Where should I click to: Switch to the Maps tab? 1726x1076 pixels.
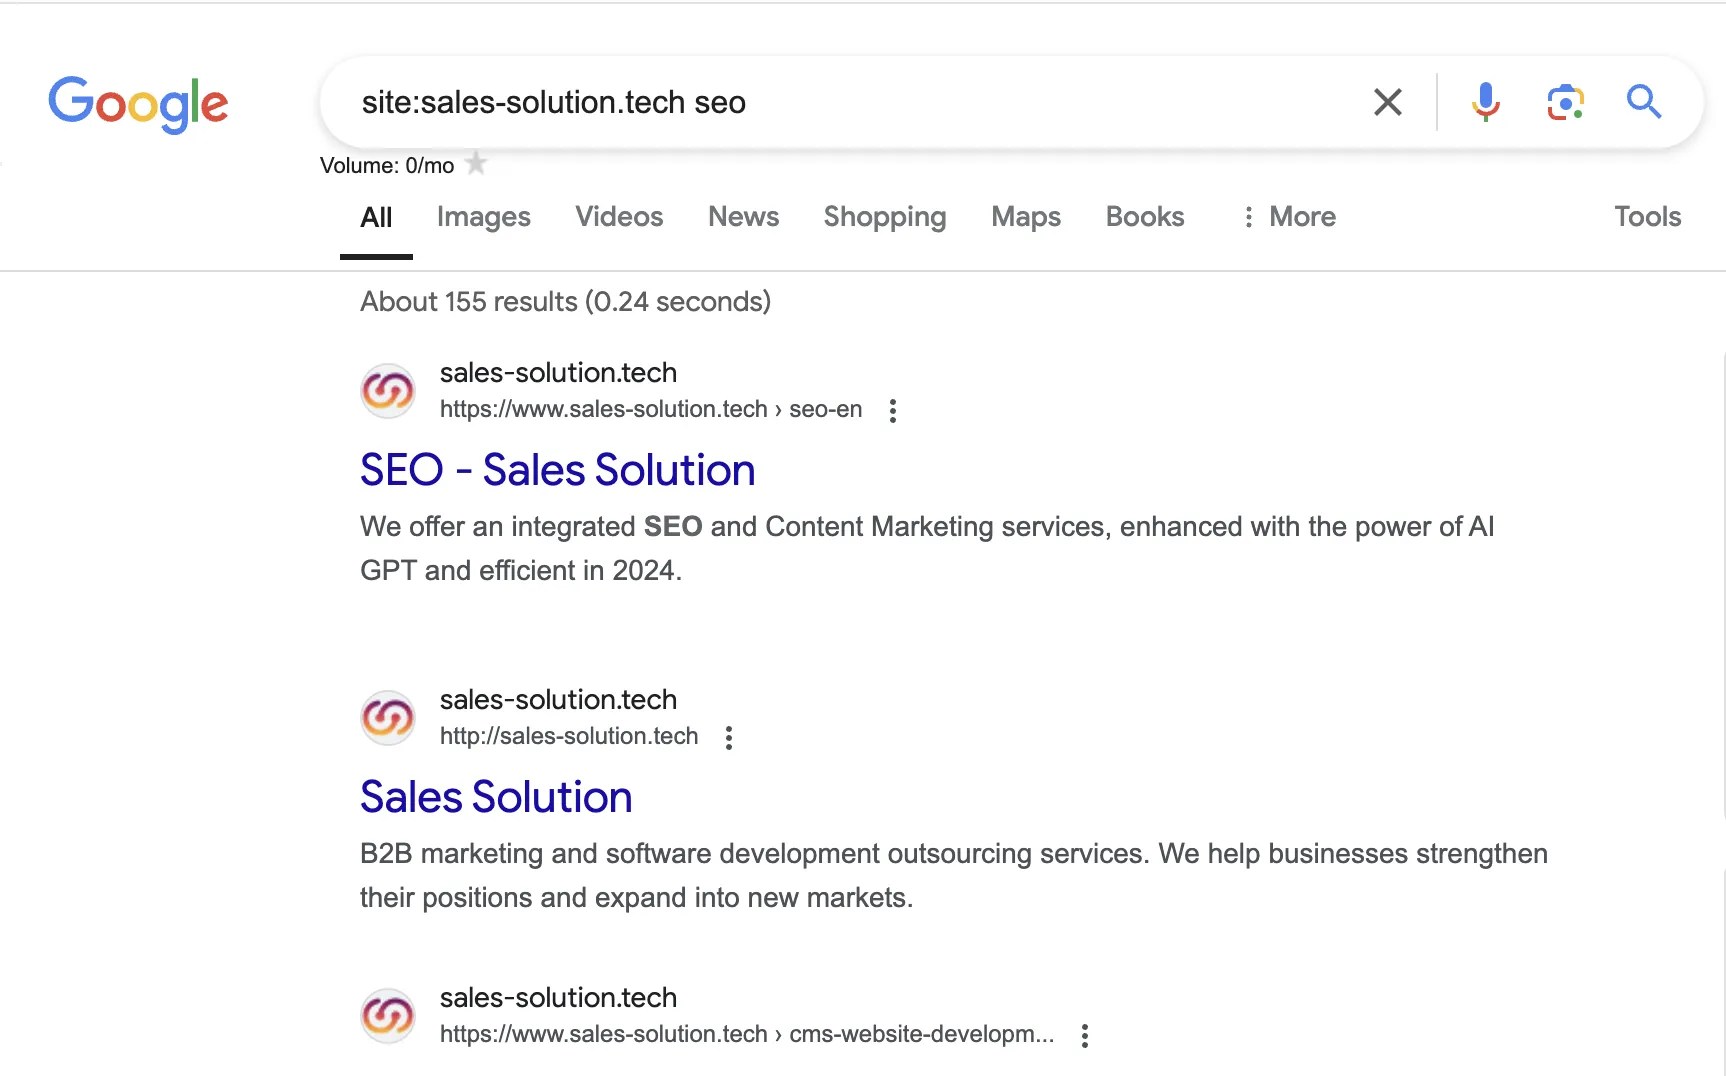(x=1026, y=217)
